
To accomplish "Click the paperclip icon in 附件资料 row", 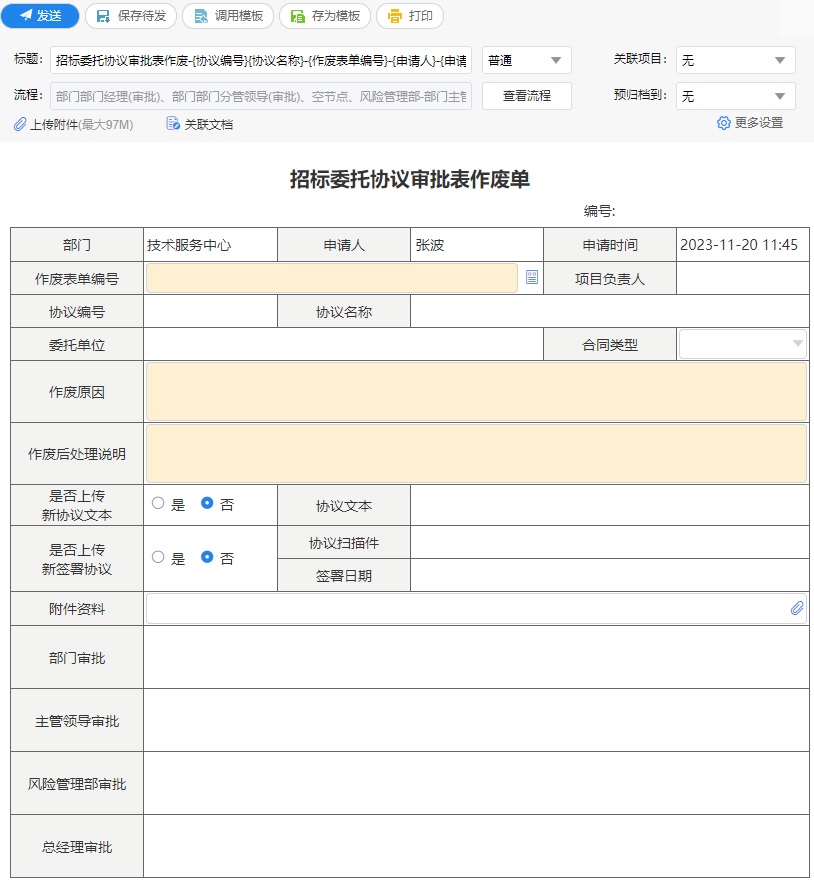I will point(797,608).
